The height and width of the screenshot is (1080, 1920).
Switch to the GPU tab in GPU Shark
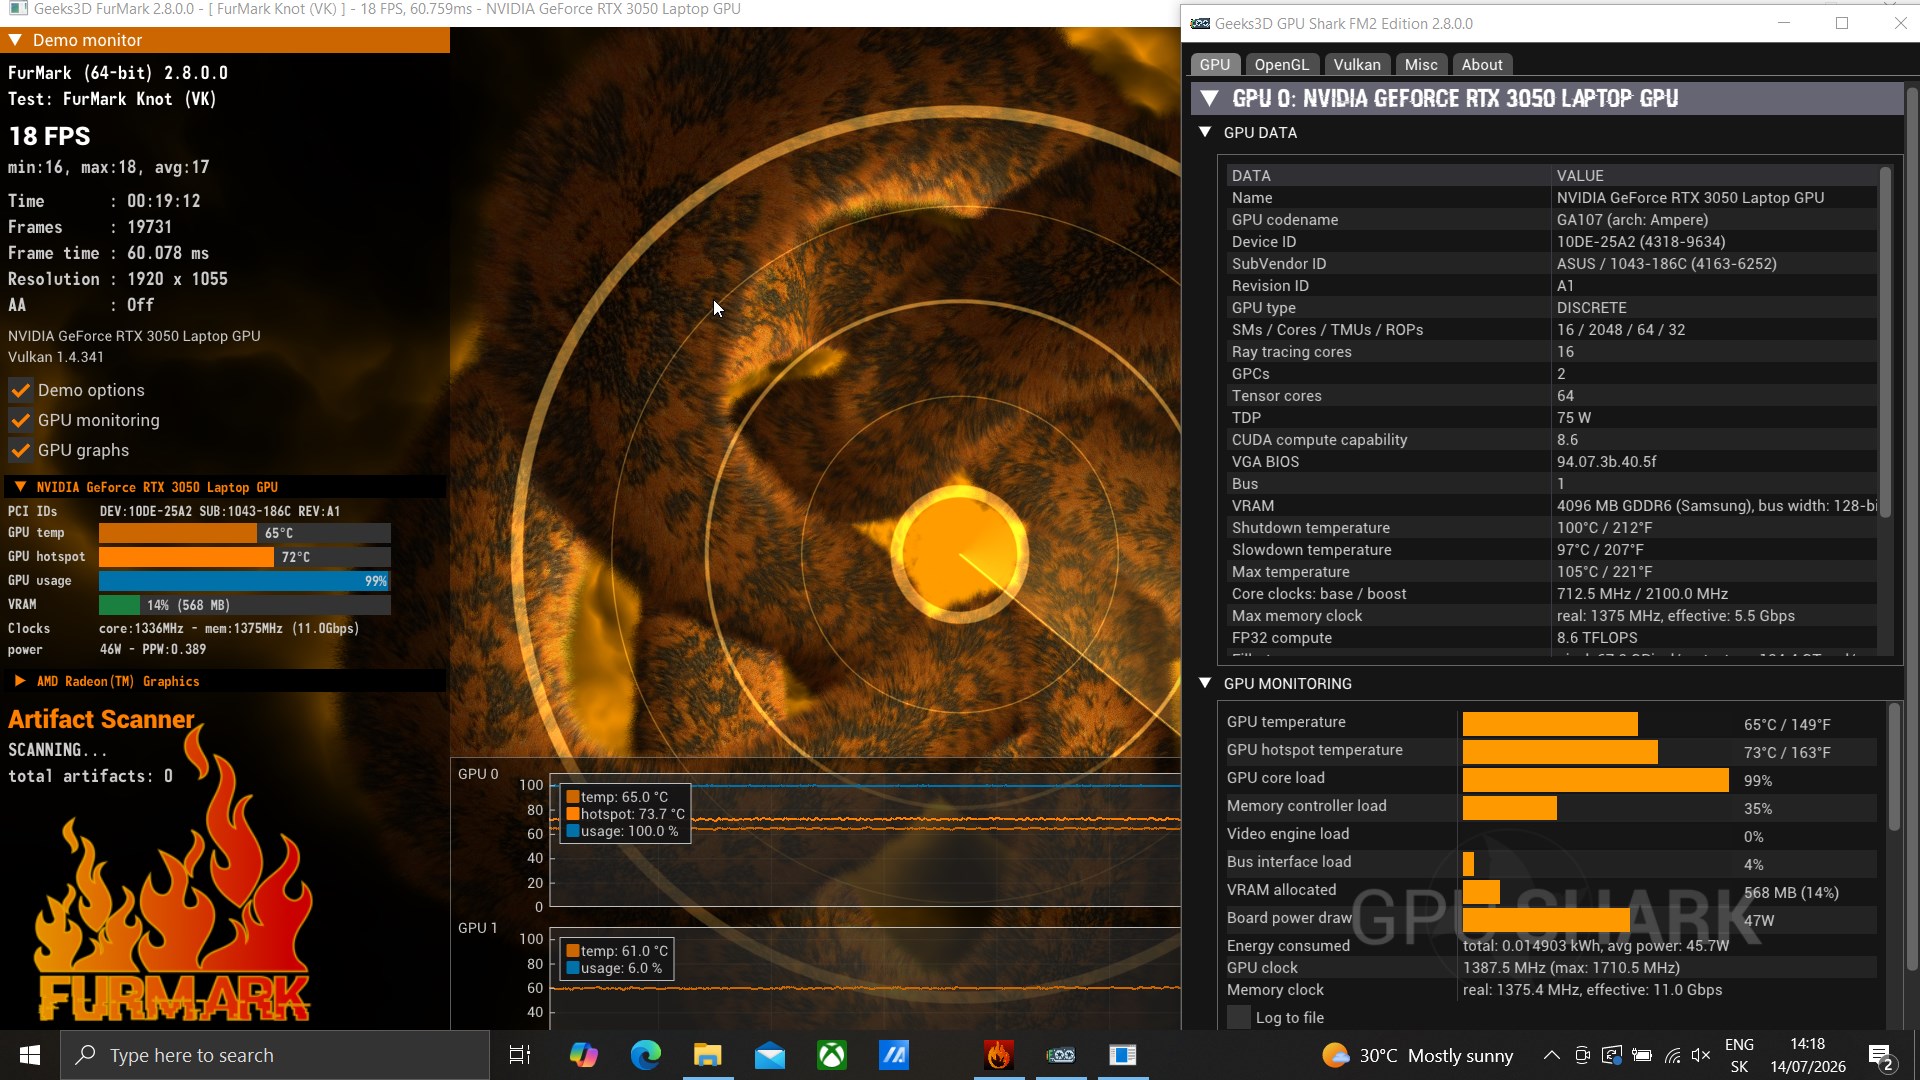click(1215, 64)
